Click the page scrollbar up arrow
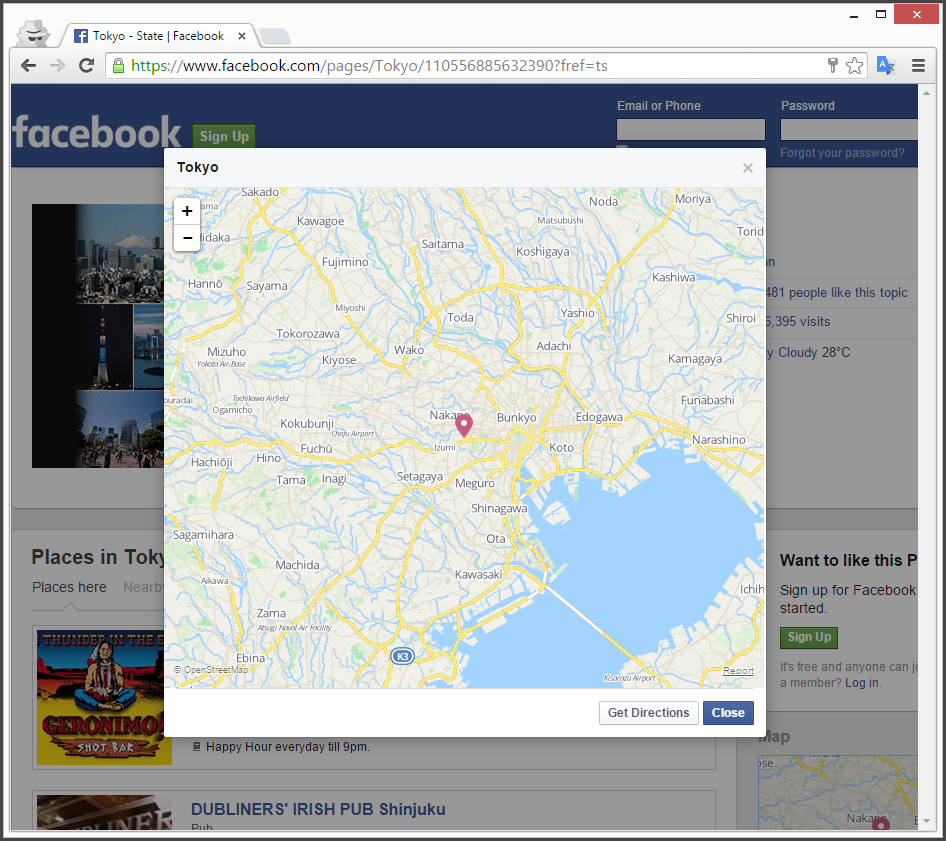The height and width of the screenshot is (841, 946). coord(926,92)
